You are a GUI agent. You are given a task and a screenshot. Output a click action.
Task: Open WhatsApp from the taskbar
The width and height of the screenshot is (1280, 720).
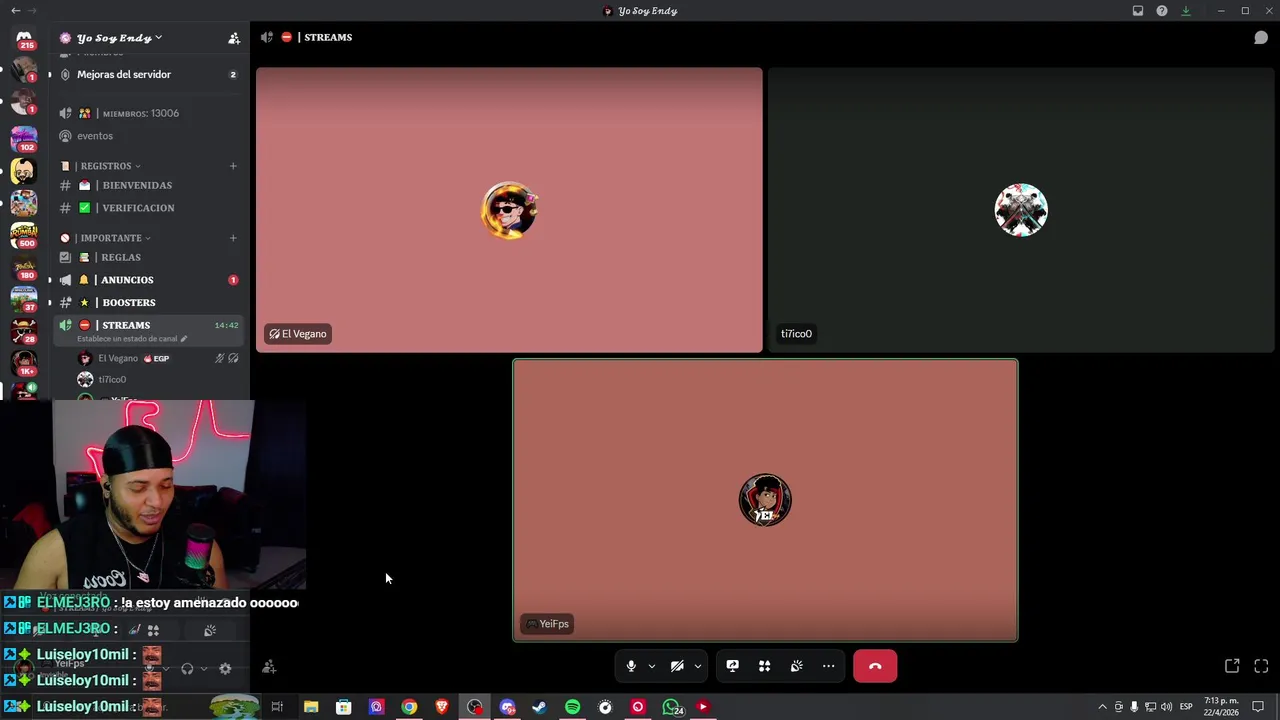(x=672, y=707)
